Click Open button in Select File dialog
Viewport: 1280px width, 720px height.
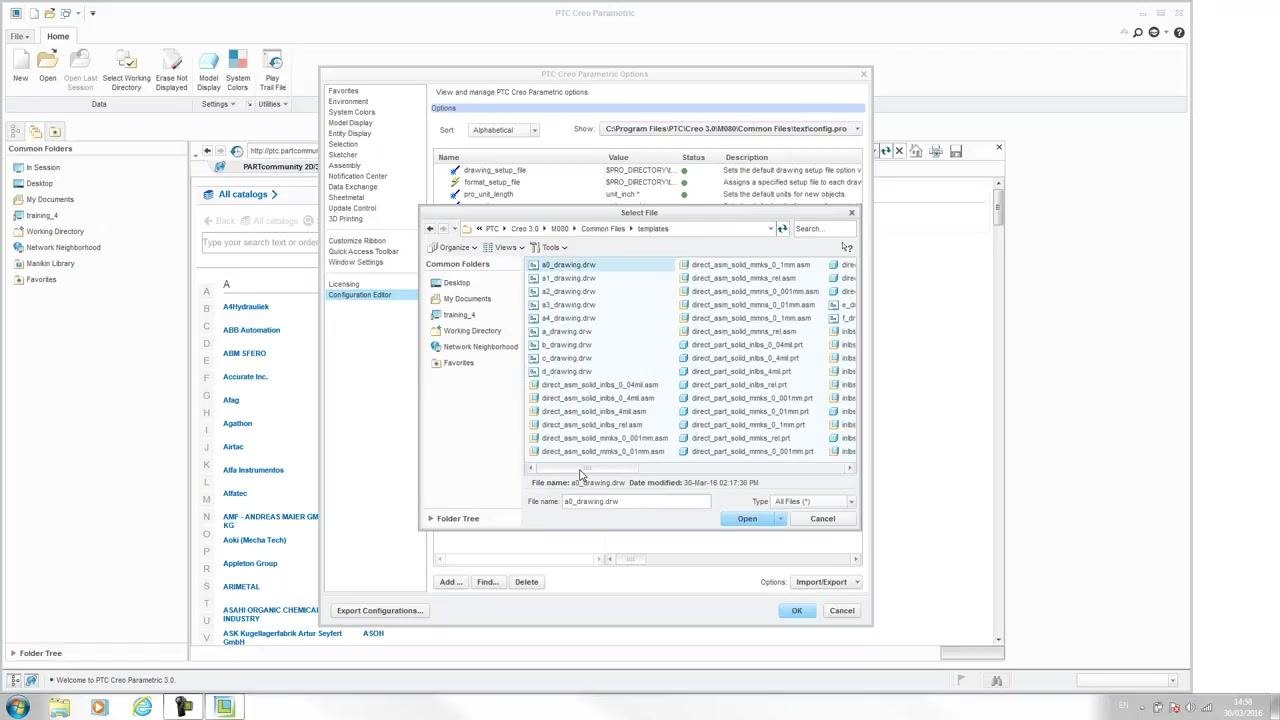tap(747, 519)
